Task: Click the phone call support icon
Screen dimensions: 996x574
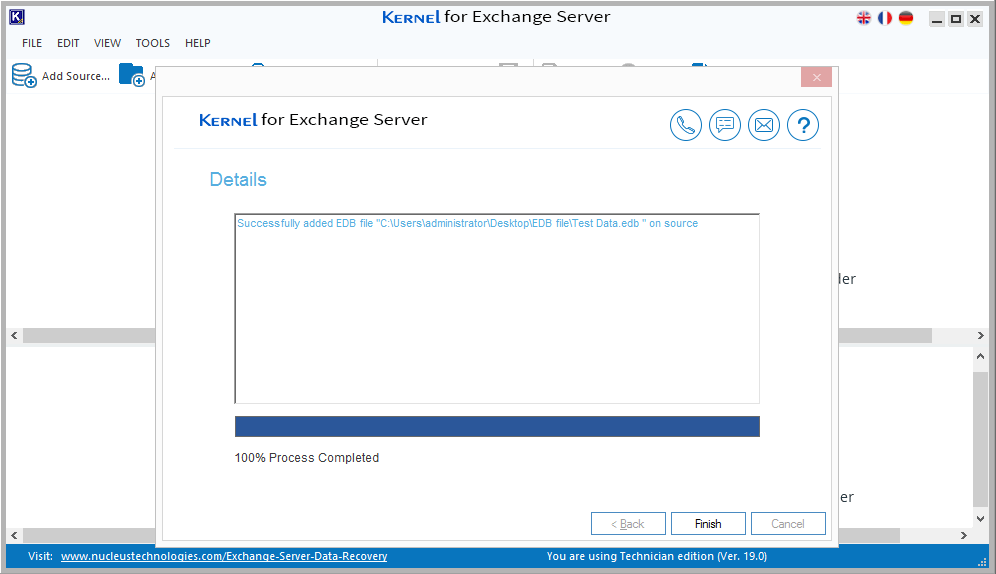Action: point(685,125)
